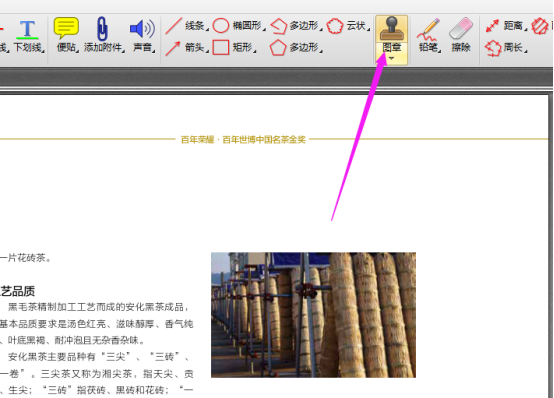Click the 添加附件 paperclip attachment tool
The width and height of the screenshot is (554, 398).
pyautogui.click(x=104, y=36)
